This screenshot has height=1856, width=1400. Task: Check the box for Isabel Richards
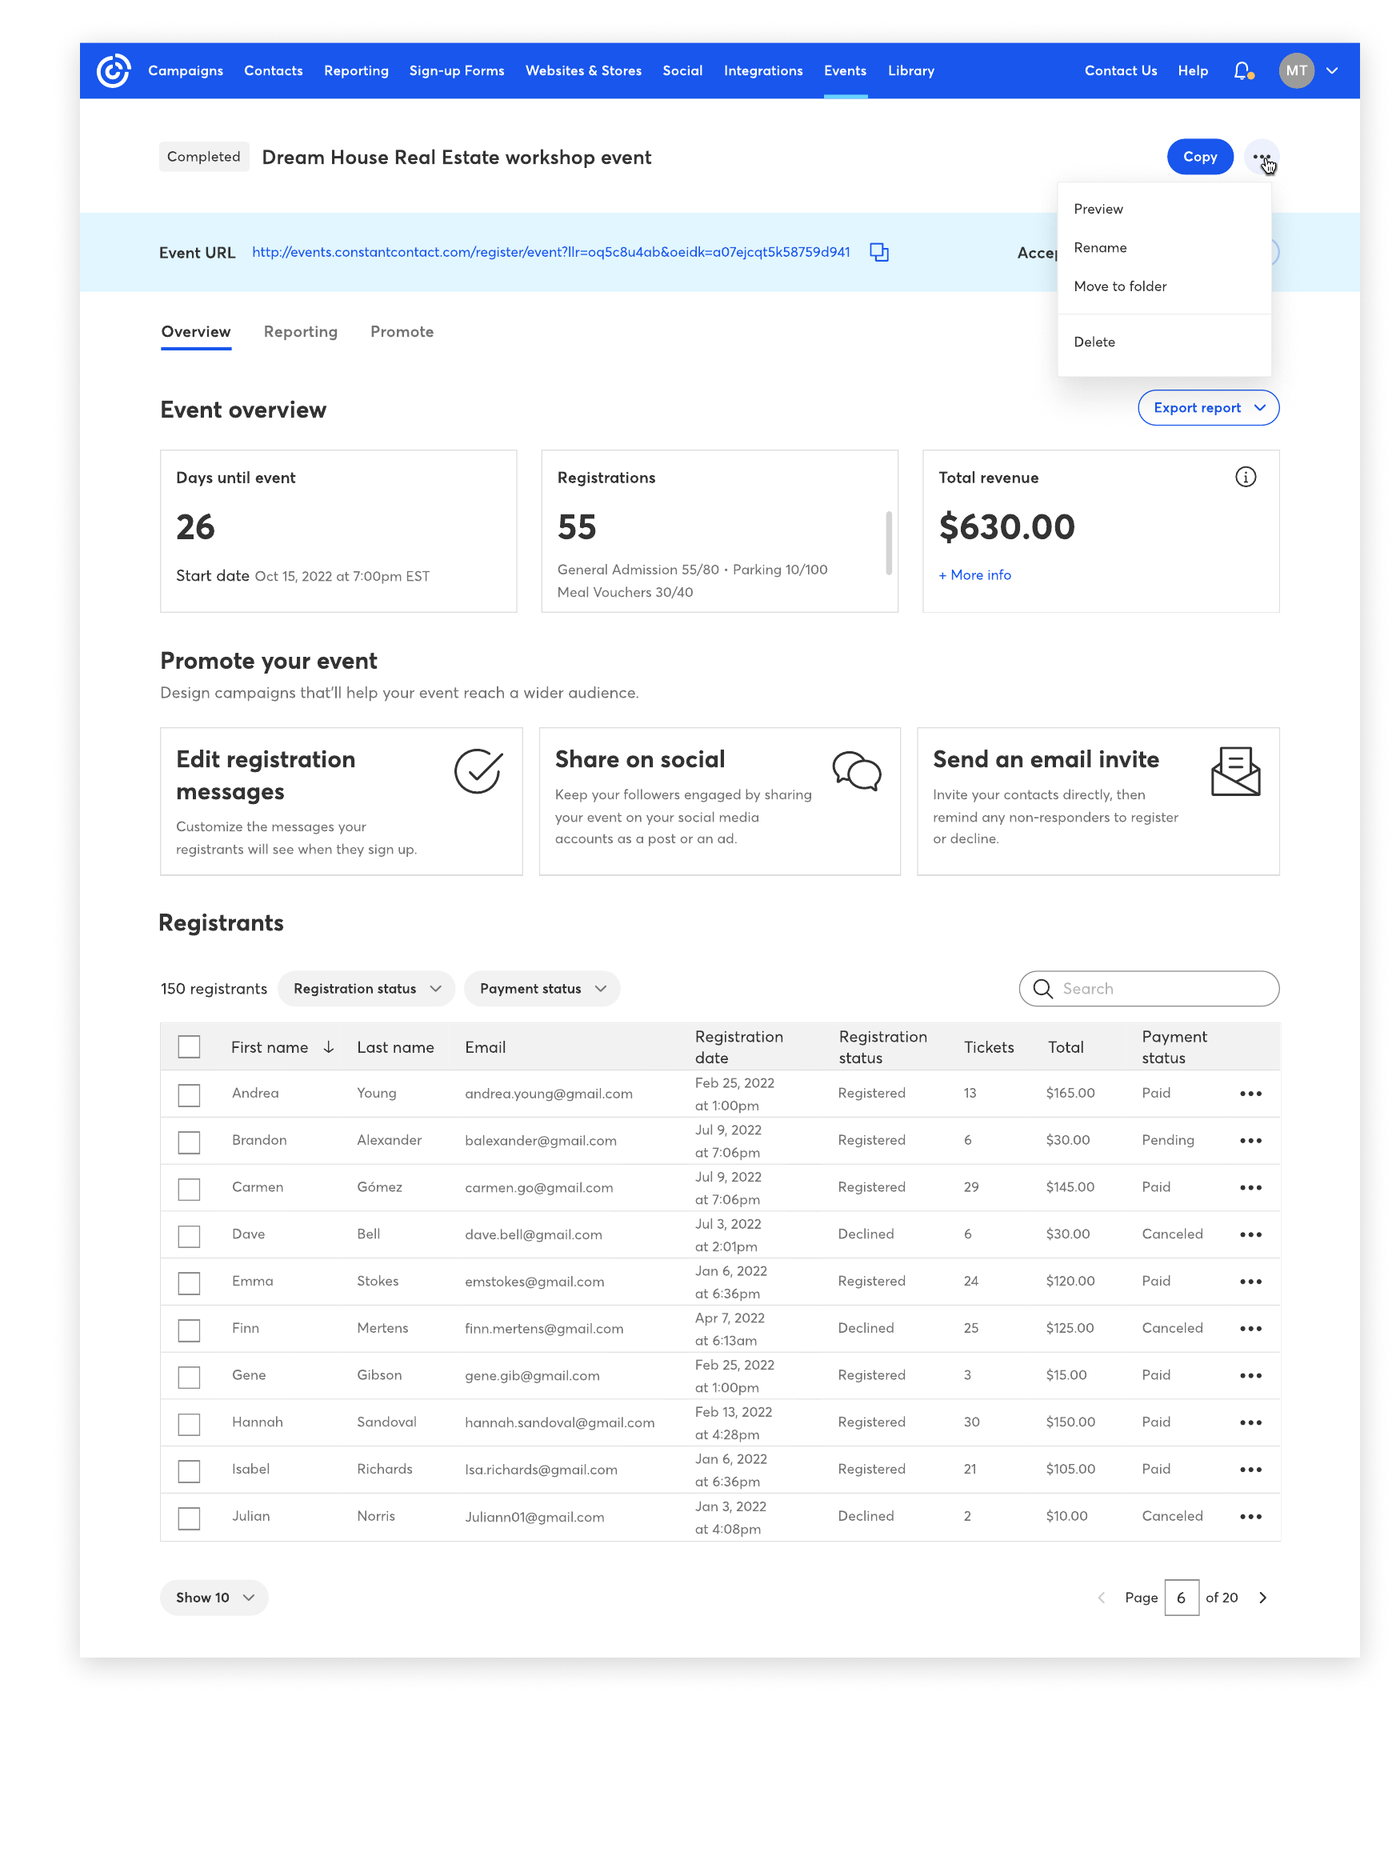(189, 1471)
